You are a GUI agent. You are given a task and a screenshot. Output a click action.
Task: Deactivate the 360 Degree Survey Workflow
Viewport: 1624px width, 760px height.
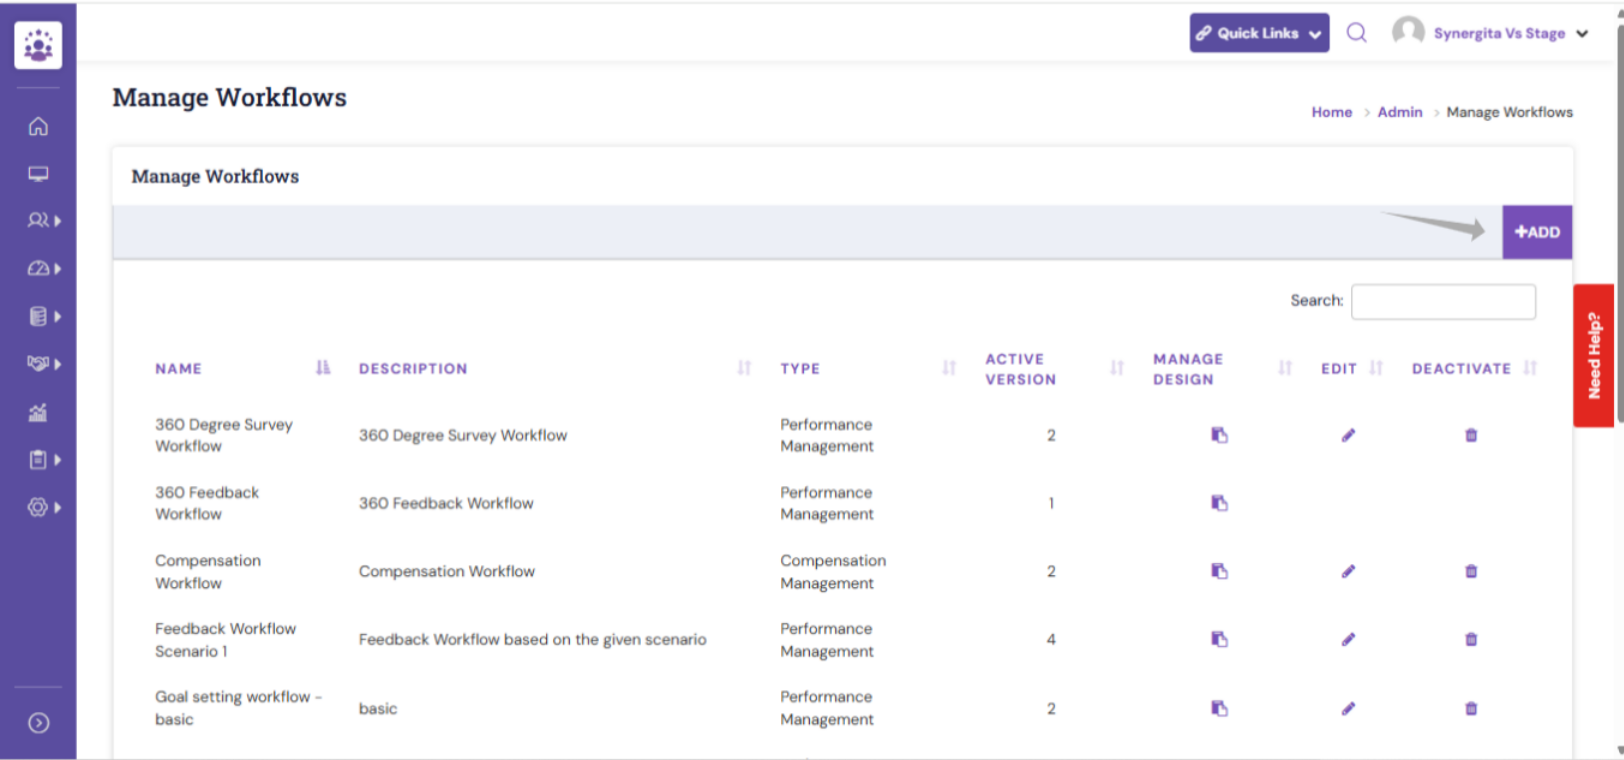(1471, 435)
